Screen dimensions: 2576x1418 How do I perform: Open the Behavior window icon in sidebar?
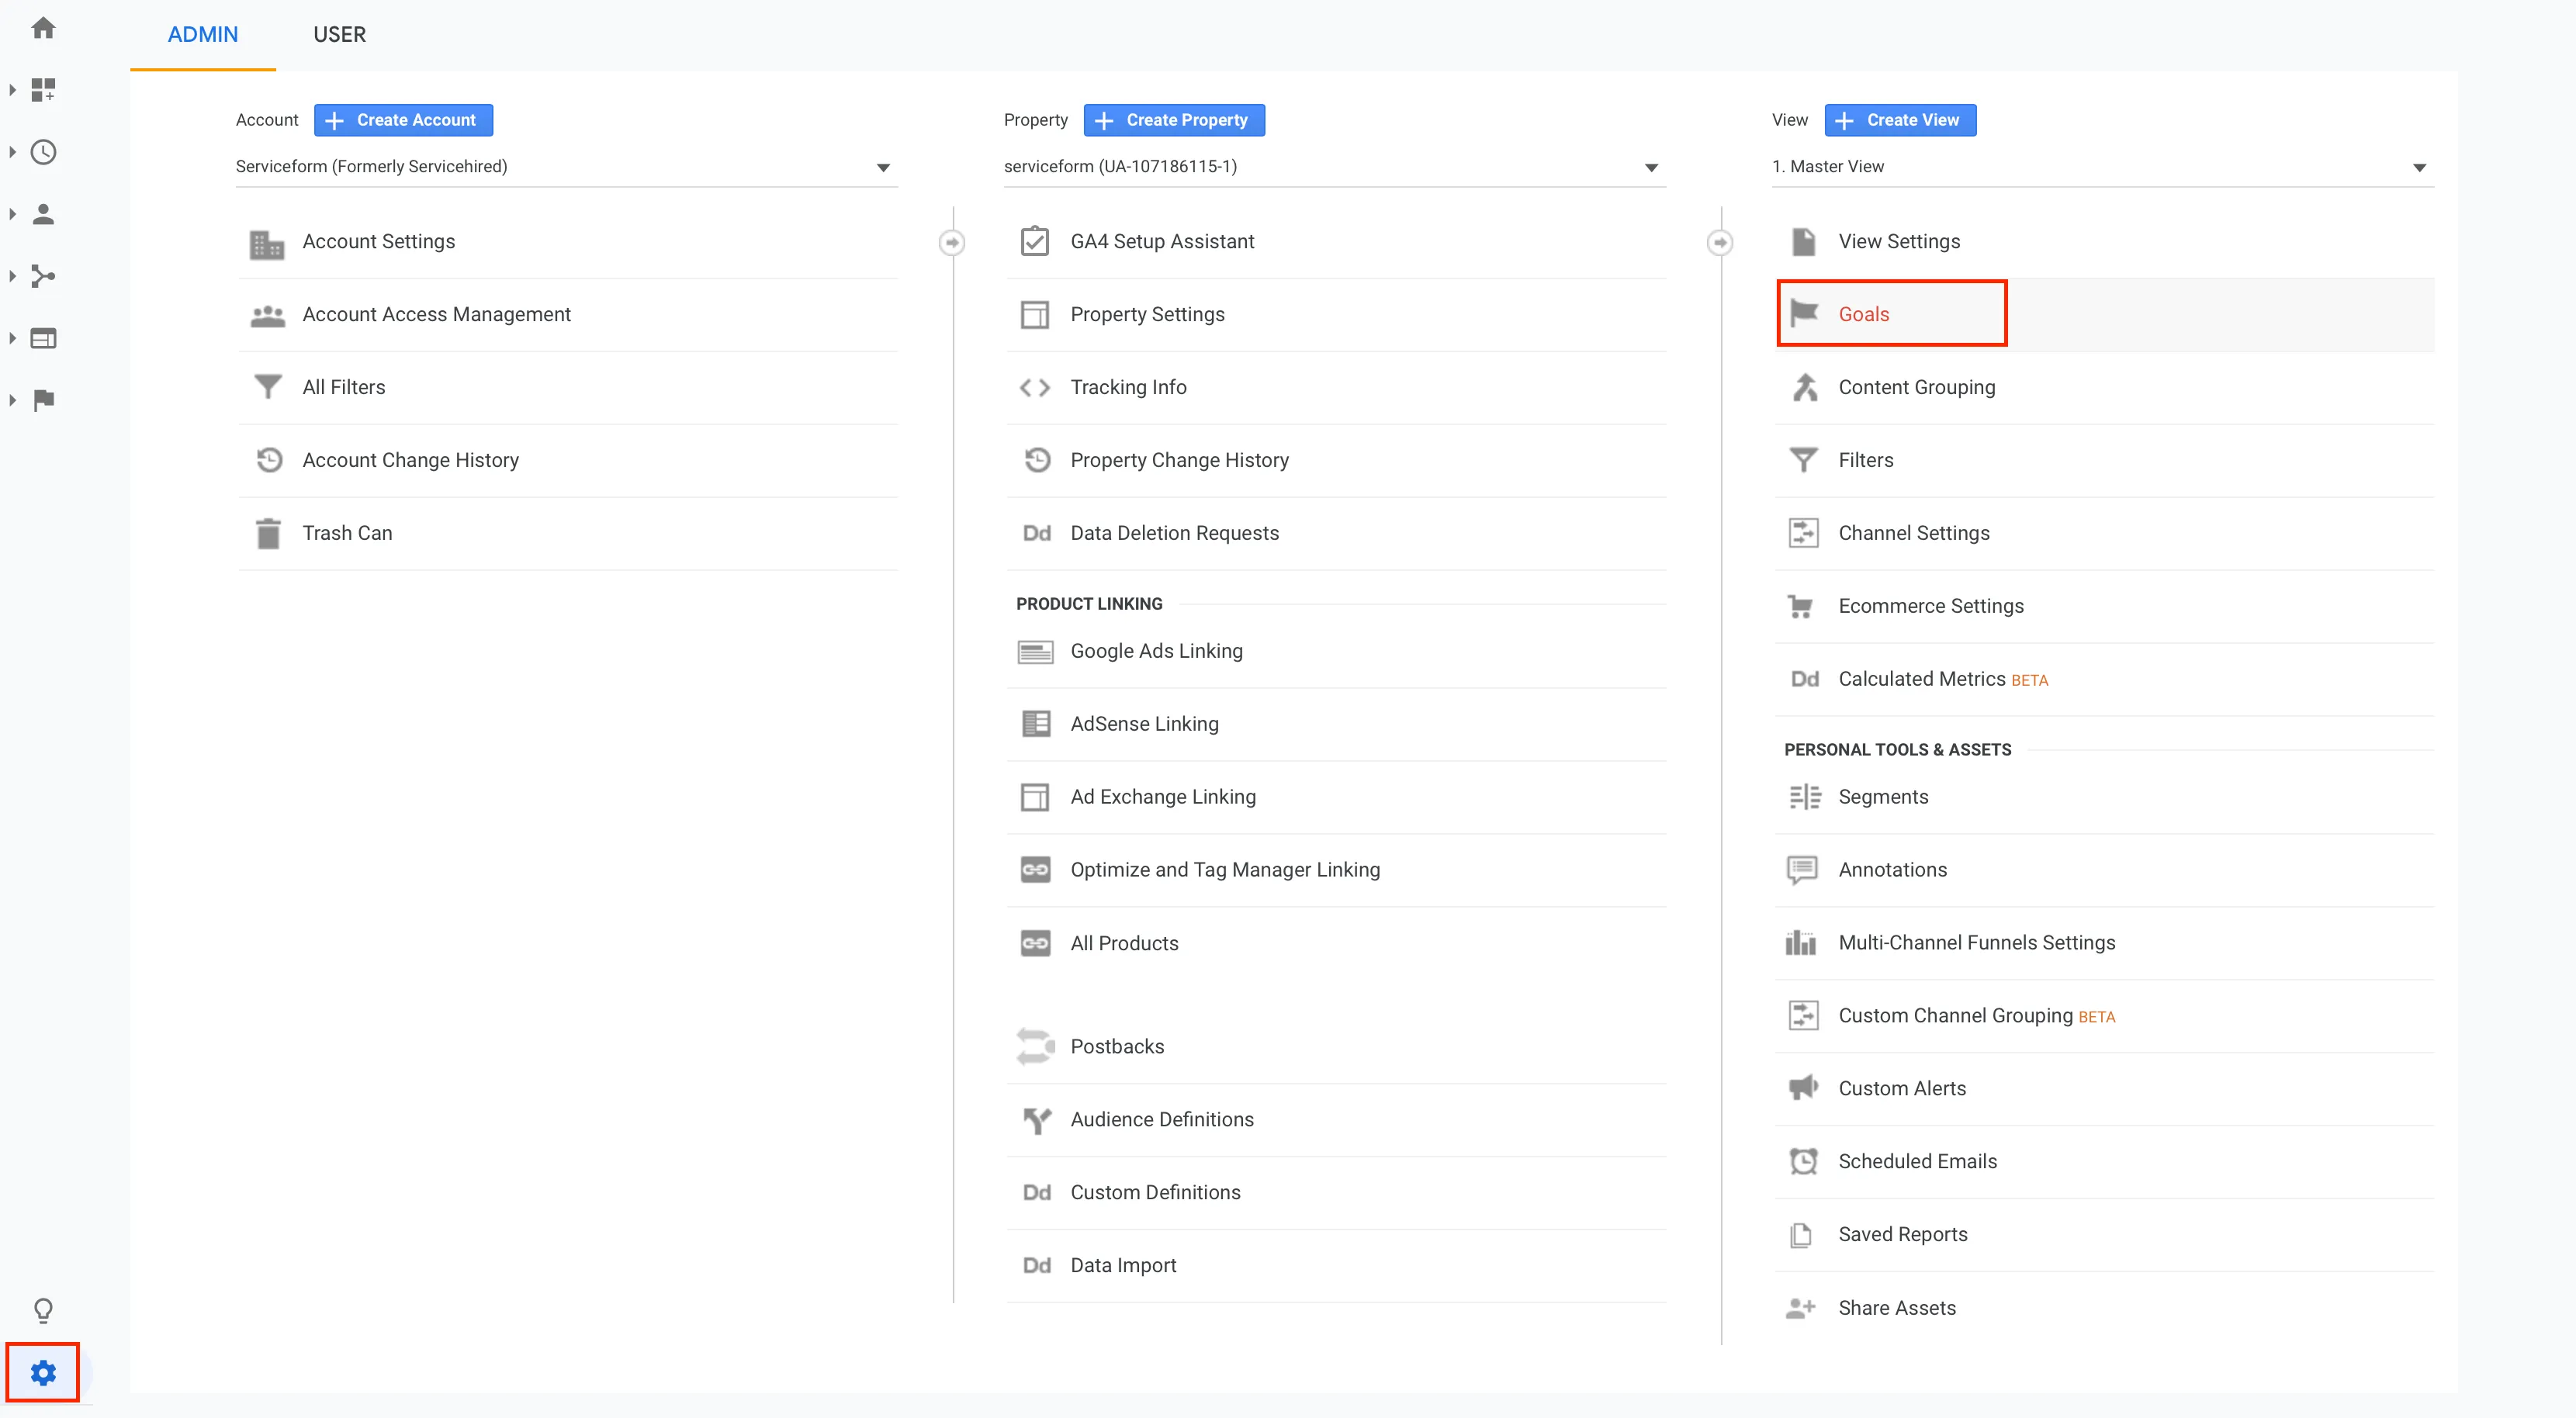coord(43,338)
